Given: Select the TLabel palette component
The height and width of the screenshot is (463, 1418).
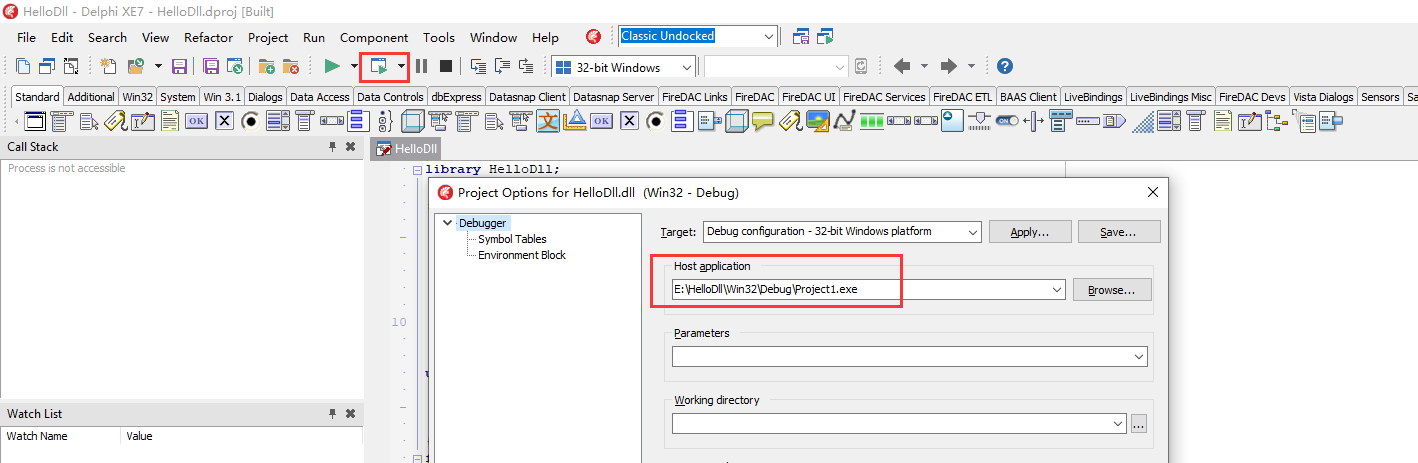Looking at the screenshot, I should (114, 121).
